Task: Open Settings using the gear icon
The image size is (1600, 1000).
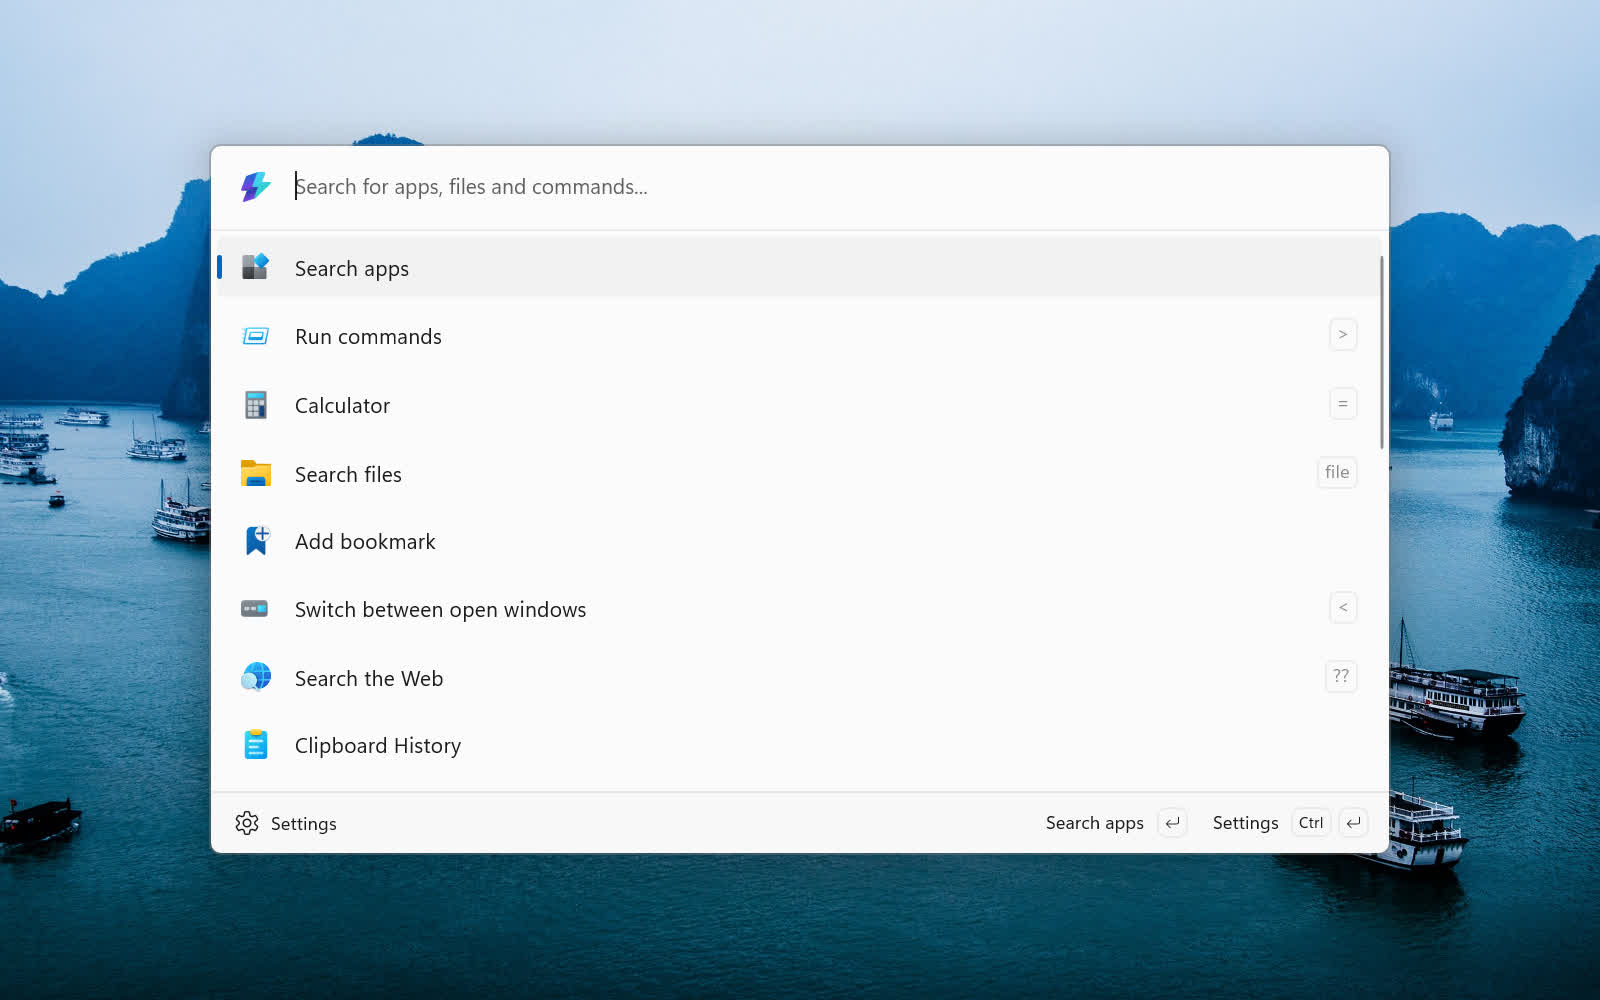Action: coord(247,823)
